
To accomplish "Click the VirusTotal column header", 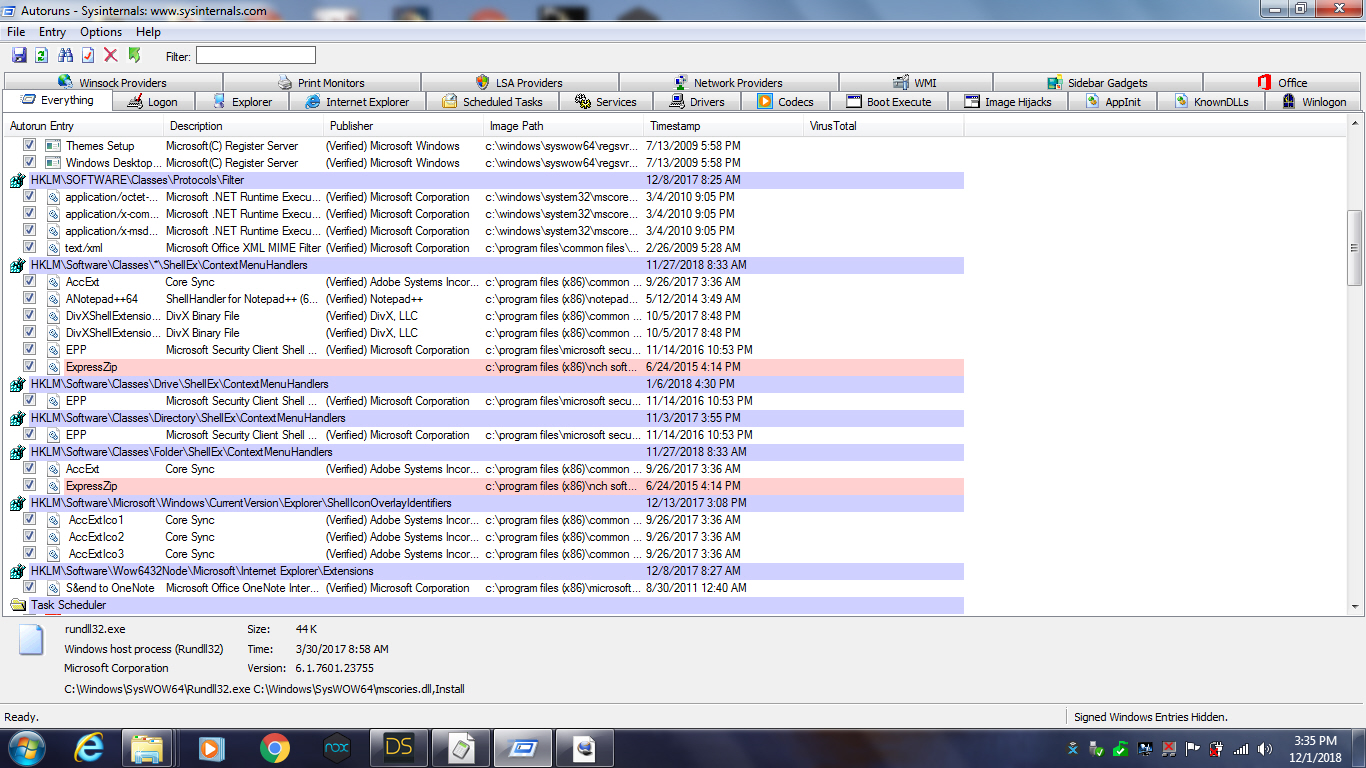I will pos(884,126).
